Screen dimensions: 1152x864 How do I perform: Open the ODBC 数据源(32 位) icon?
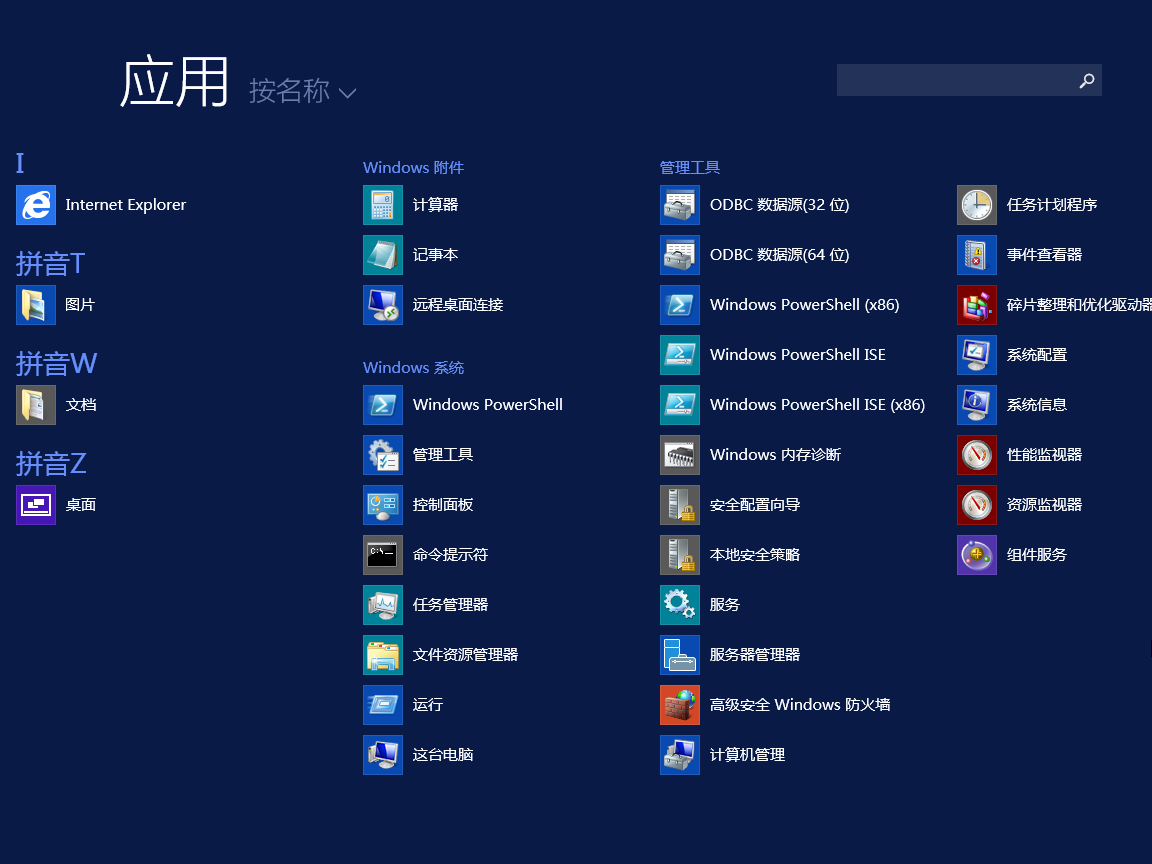click(680, 205)
